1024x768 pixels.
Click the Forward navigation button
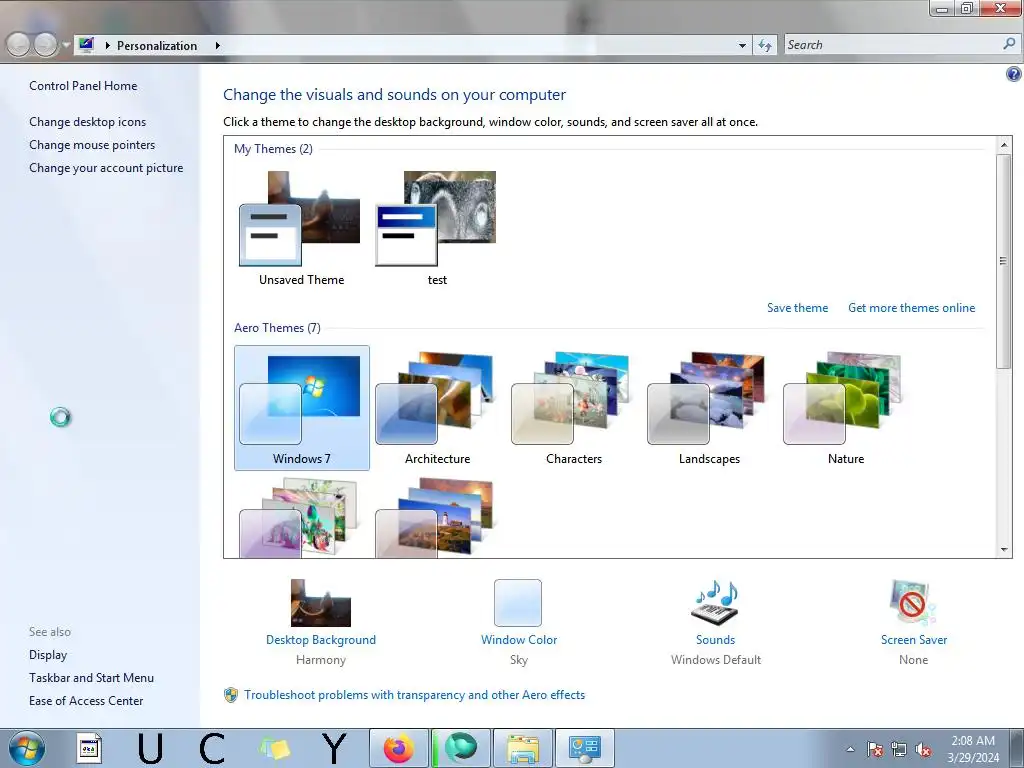[x=45, y=45]
